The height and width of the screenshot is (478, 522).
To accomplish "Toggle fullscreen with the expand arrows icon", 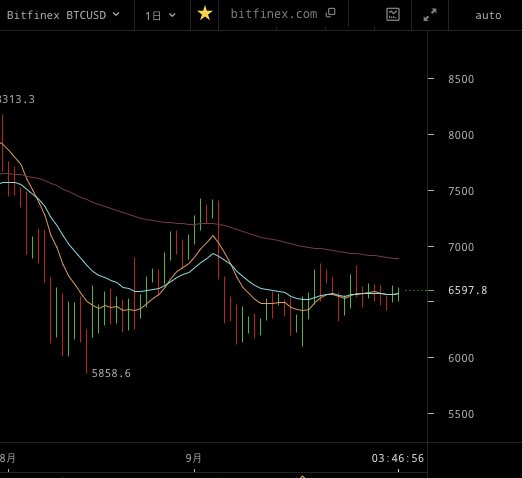I will pyautogui.click(x=430, y=15).
